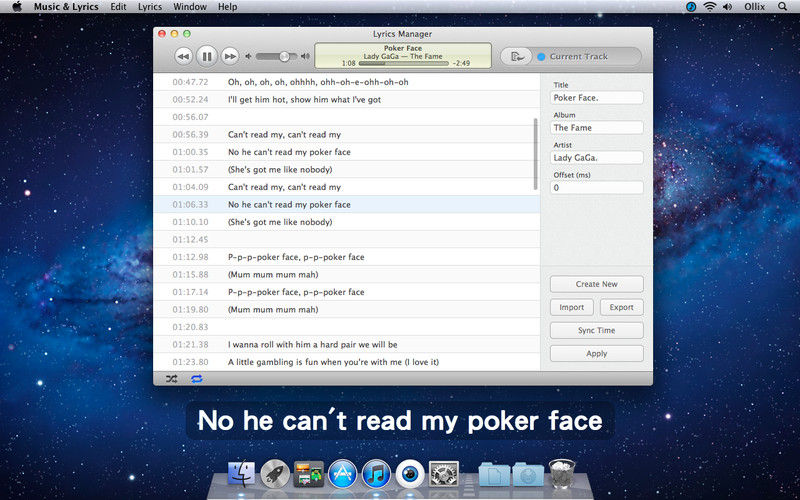The width and height of the screenshot is (800, 500).
Task: Open the Window menu
Action: (190, 7)
